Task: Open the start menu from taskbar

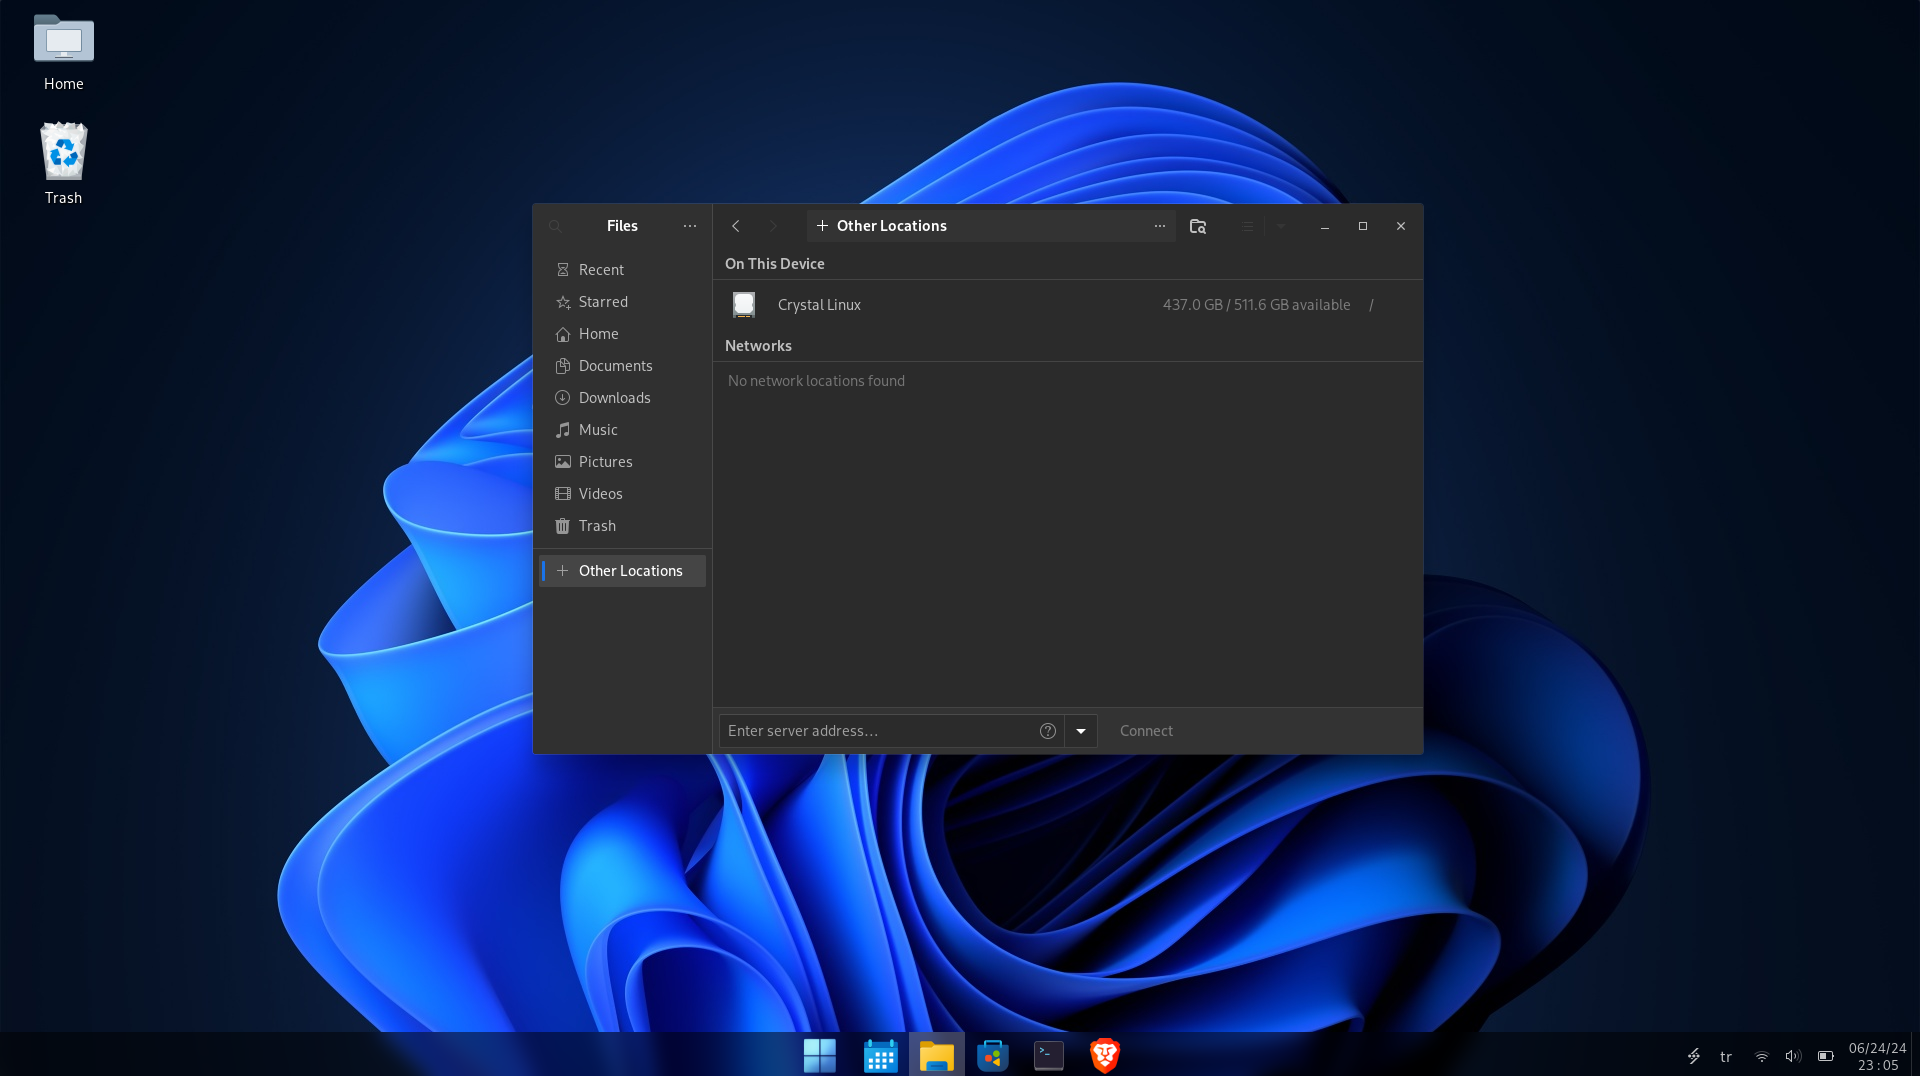Action: (x=820, y=1055)
